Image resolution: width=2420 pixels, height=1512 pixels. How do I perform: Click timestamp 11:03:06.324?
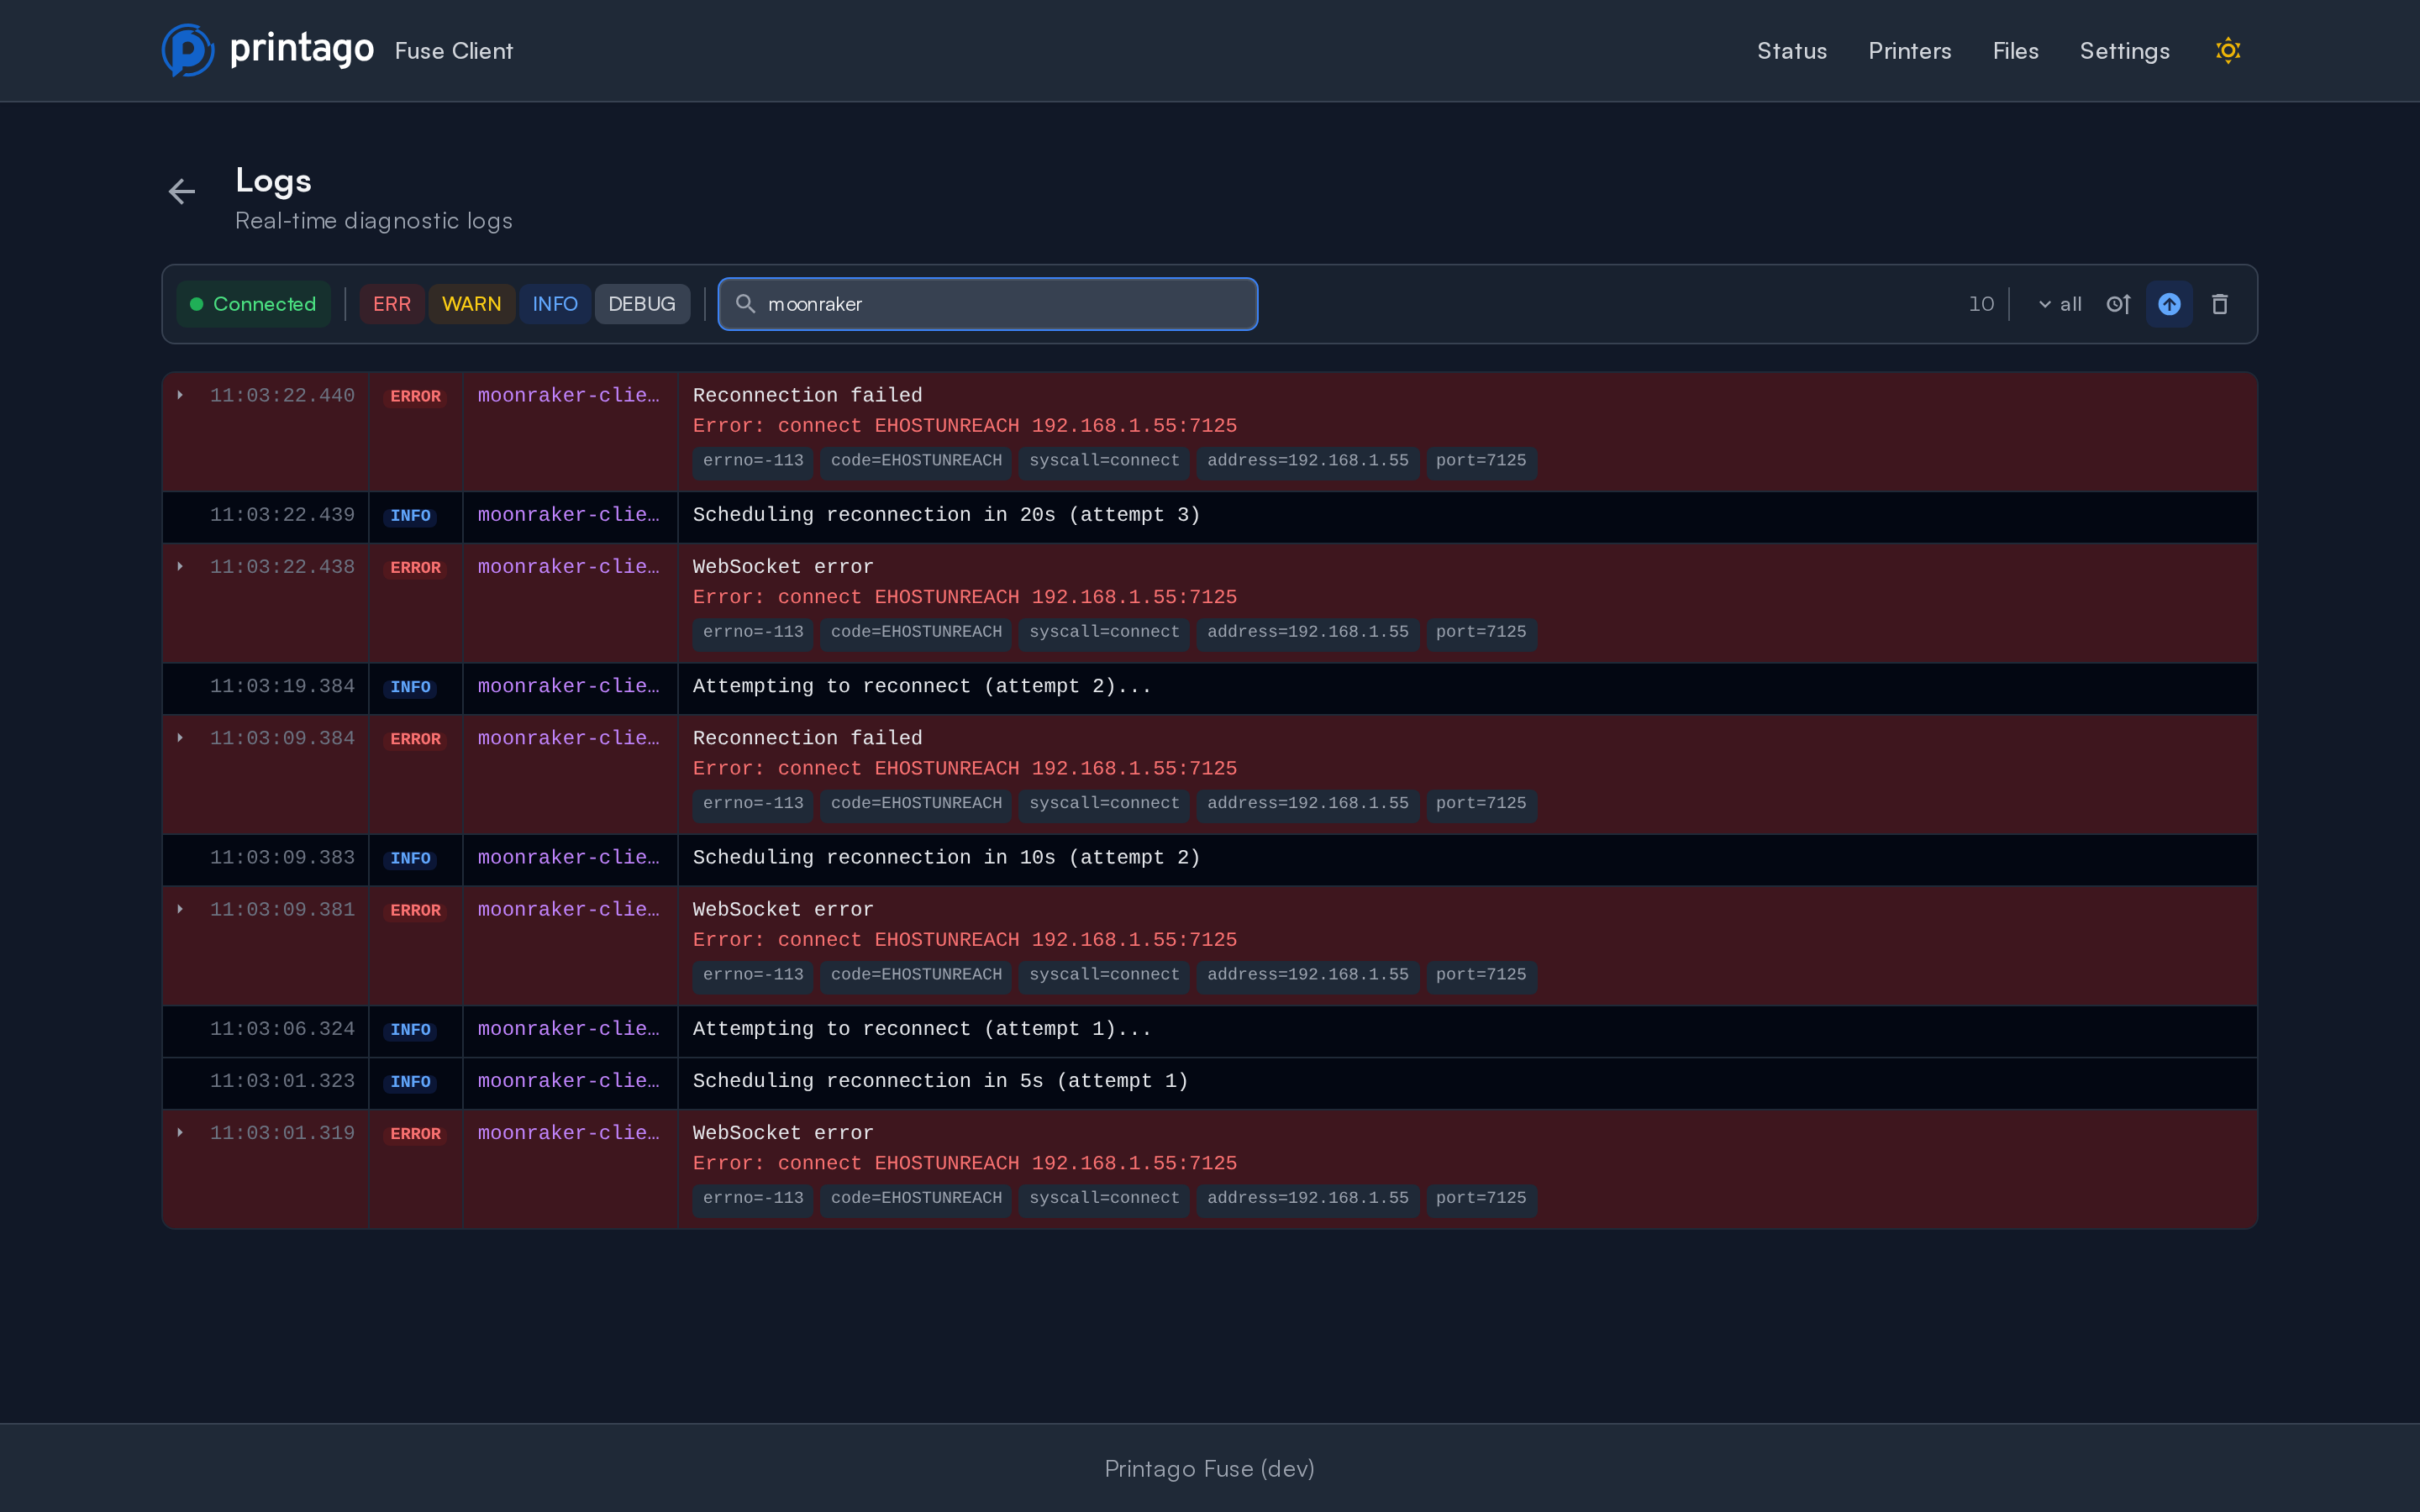point(282,1029)
